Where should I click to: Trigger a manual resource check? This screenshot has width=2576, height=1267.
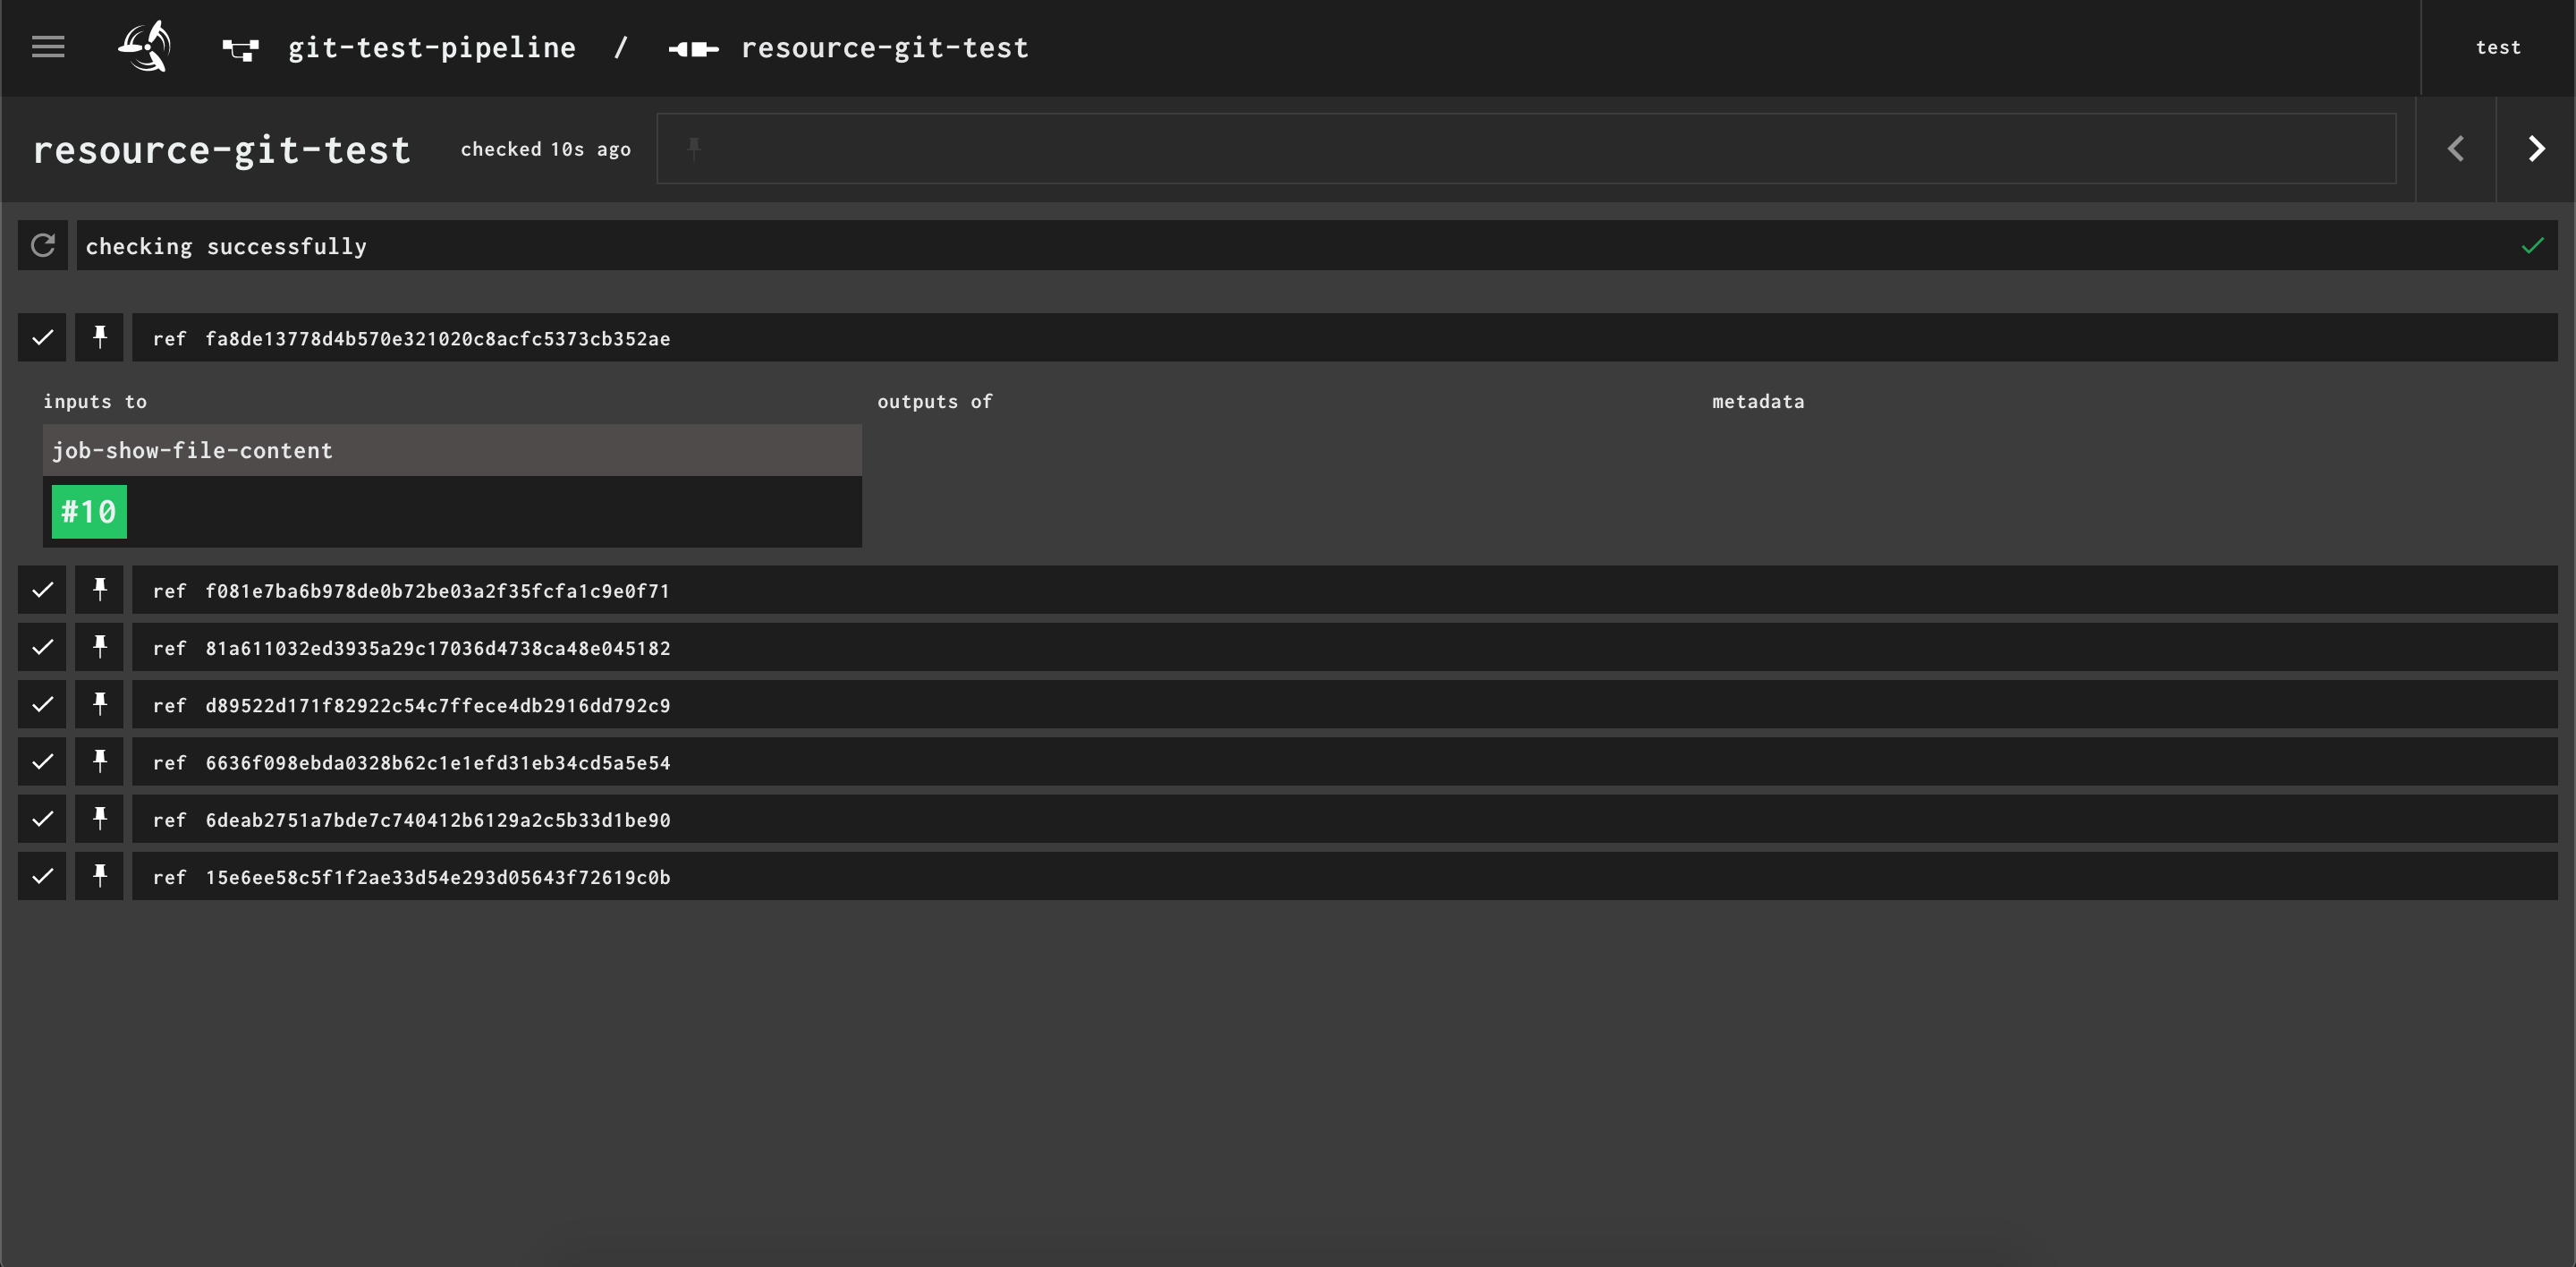(x=43, y=245)
